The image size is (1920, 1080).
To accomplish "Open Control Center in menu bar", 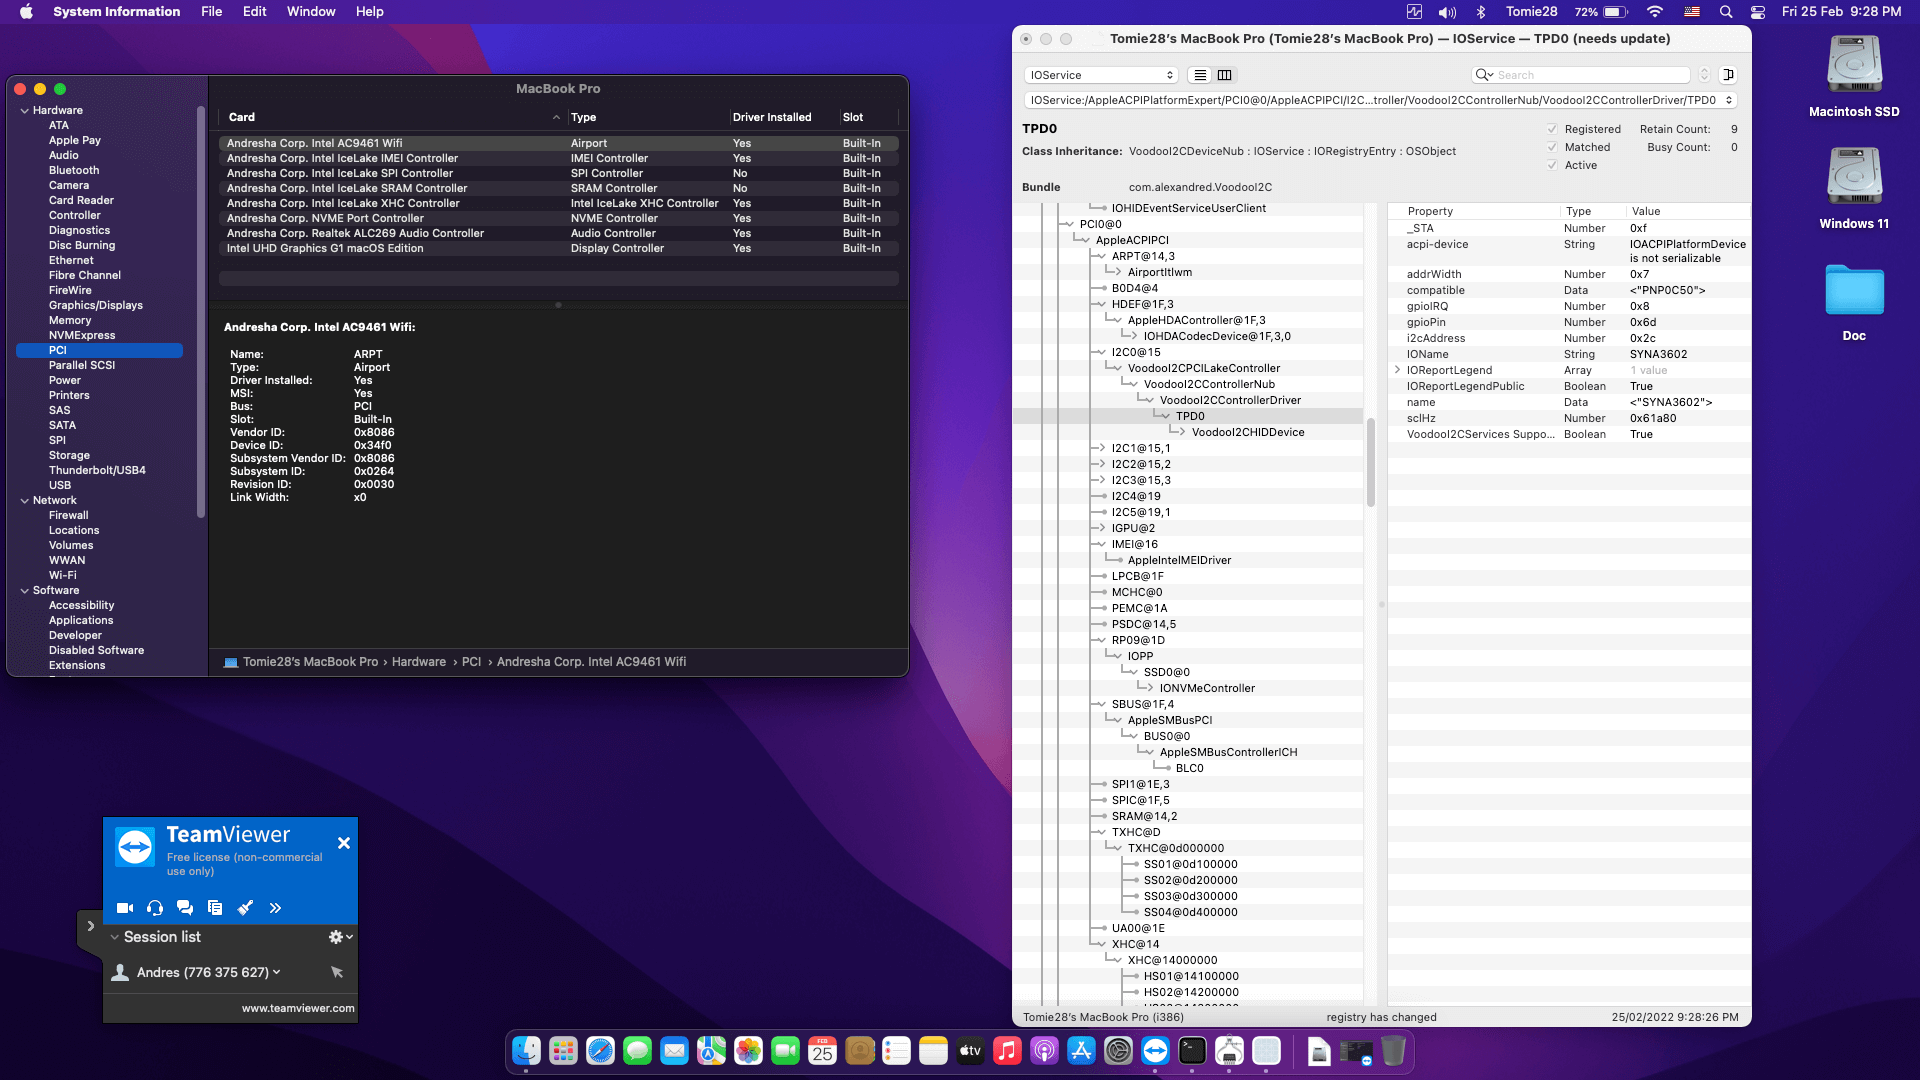I will (1758, 12).
